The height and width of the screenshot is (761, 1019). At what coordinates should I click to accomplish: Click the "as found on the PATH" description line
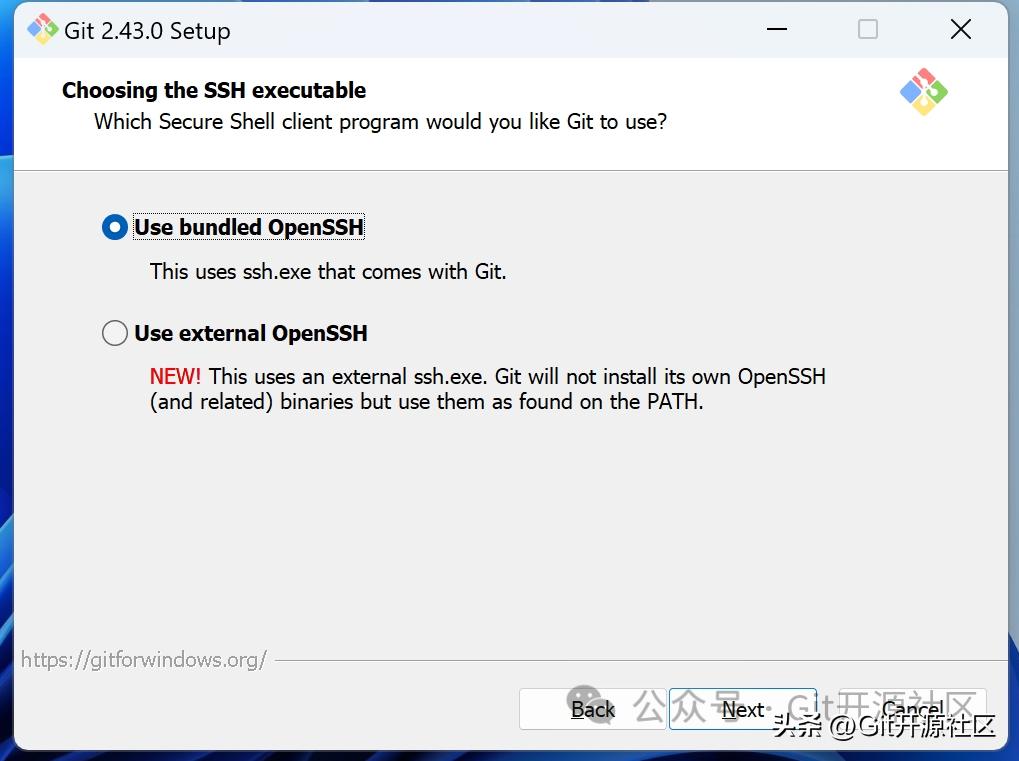tap(427, 402)
